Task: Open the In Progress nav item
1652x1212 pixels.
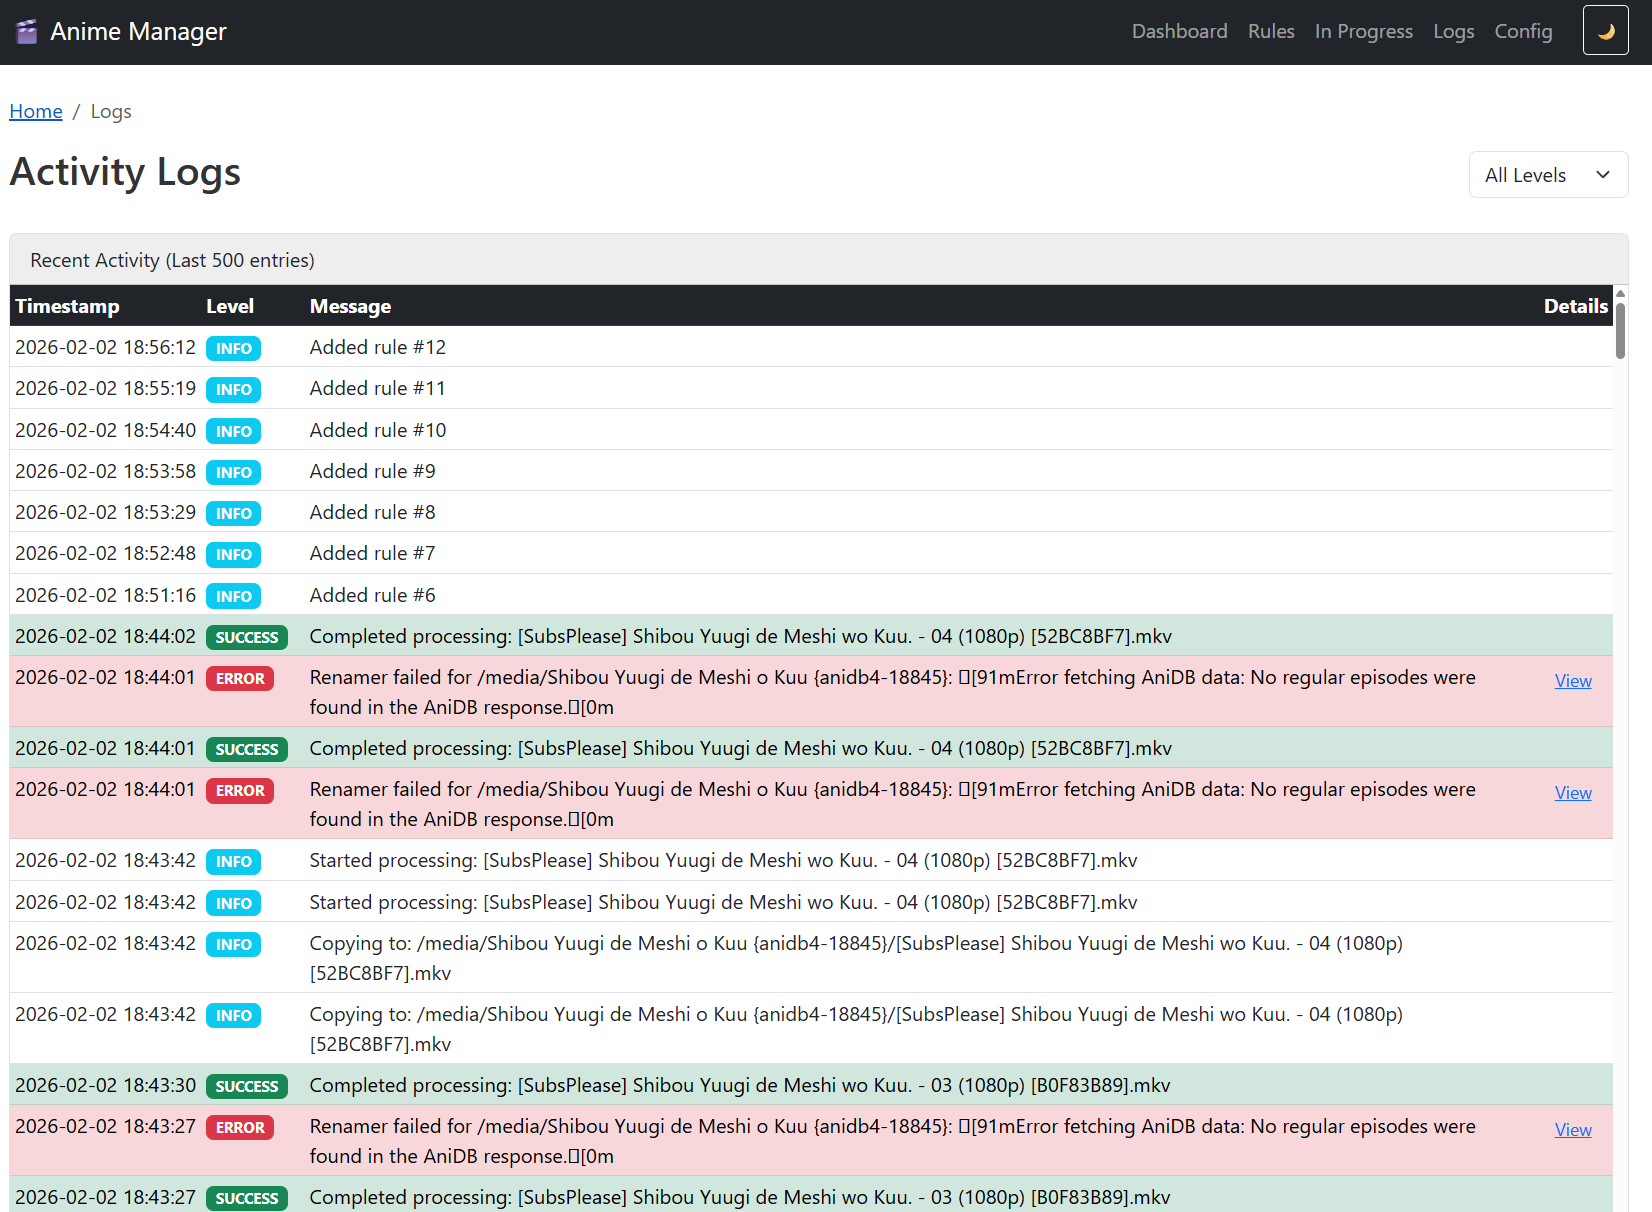Action: (1363, 32)
